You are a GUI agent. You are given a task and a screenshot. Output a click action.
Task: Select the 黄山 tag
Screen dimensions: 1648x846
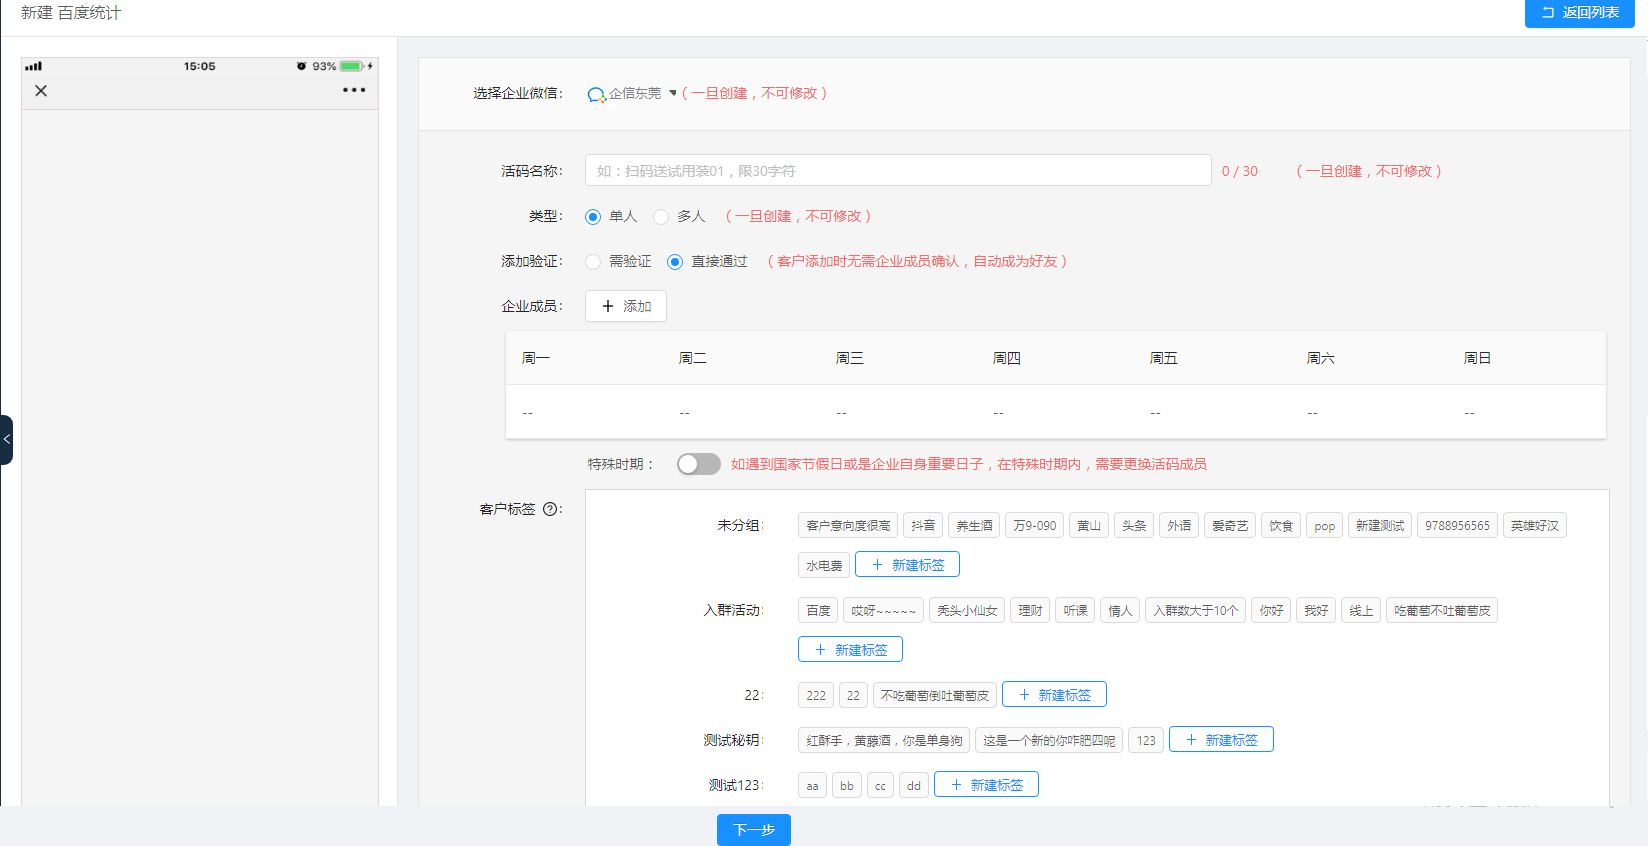tap(1089, 525)
